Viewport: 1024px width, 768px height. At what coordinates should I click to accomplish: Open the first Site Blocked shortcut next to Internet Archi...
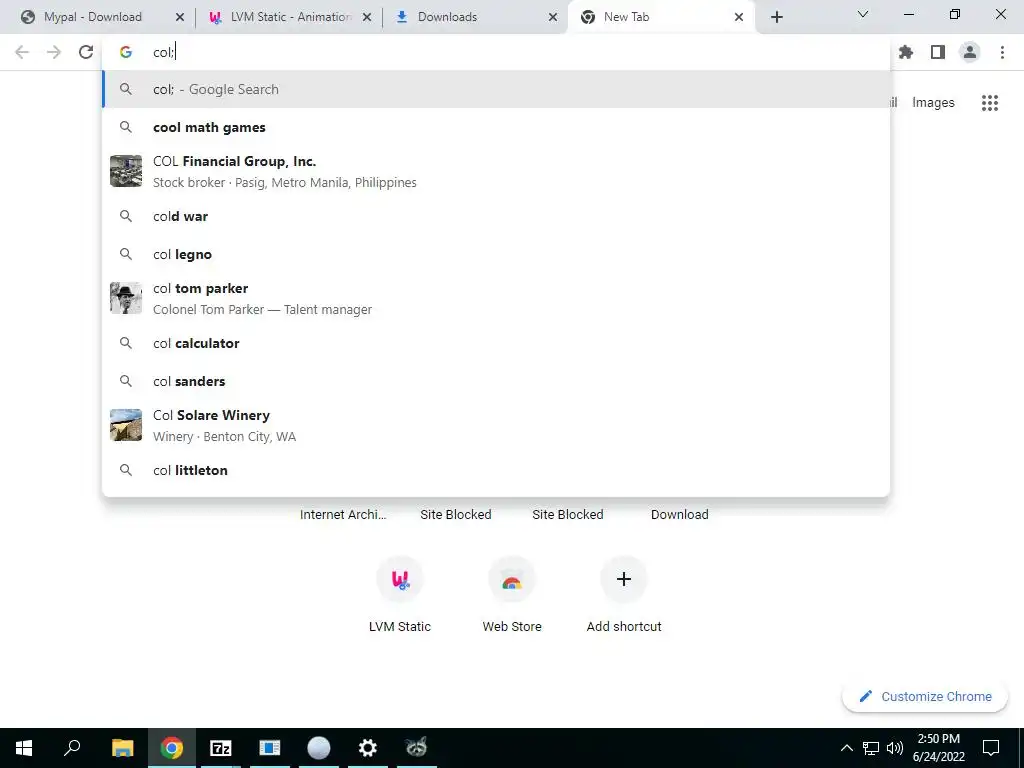(x=456, y=515)
